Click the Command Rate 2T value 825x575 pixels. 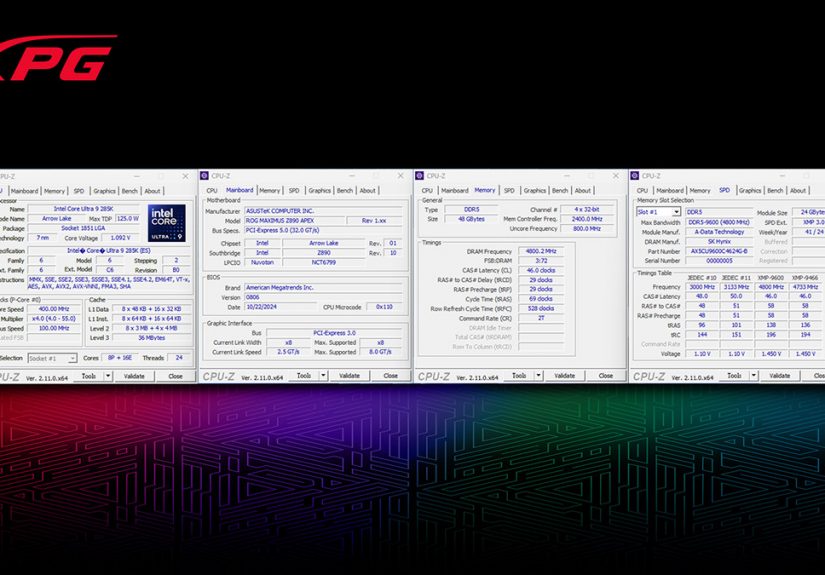pos(540,318)
